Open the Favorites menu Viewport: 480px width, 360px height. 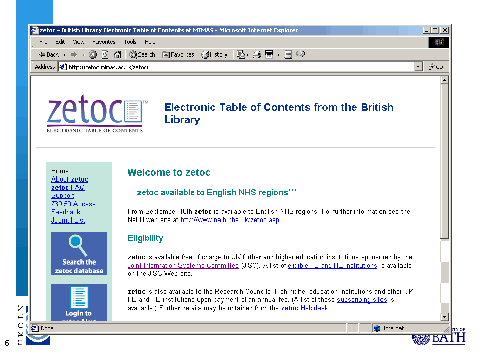(104, 42)
